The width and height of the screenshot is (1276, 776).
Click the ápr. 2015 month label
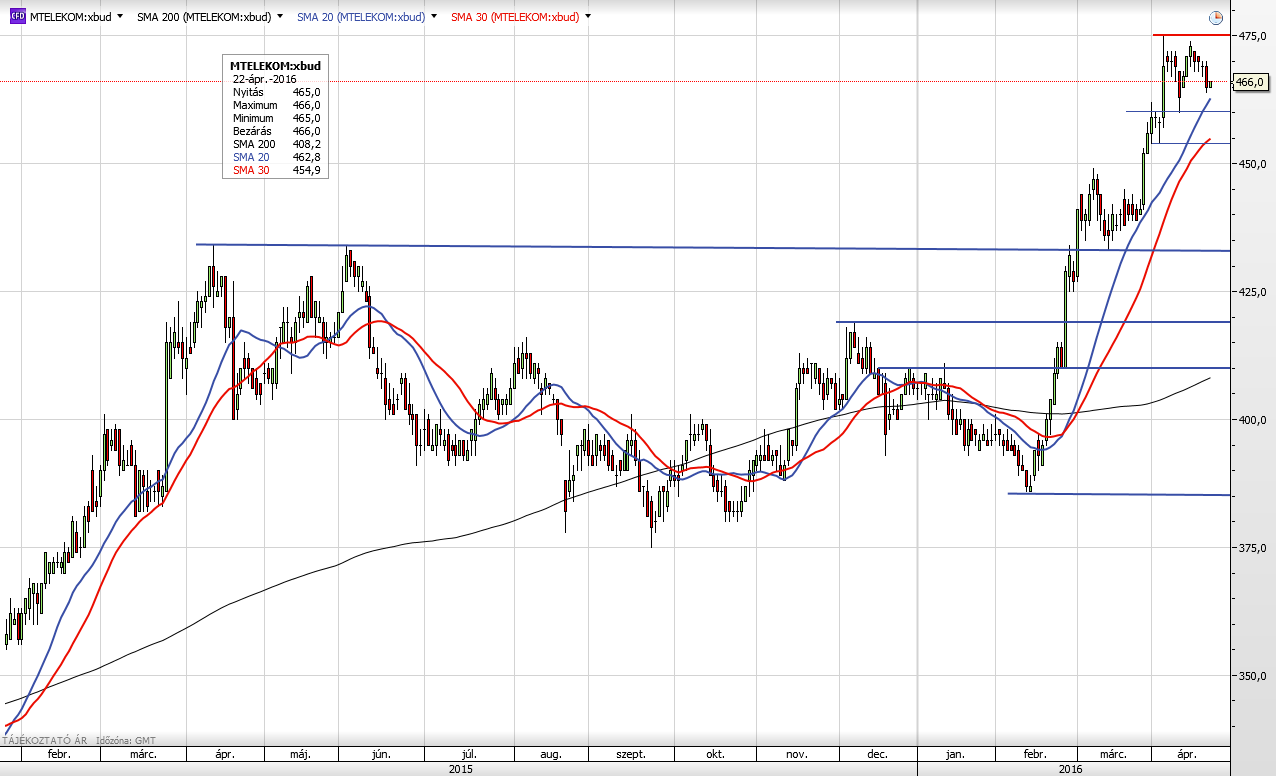click(224, 755)
